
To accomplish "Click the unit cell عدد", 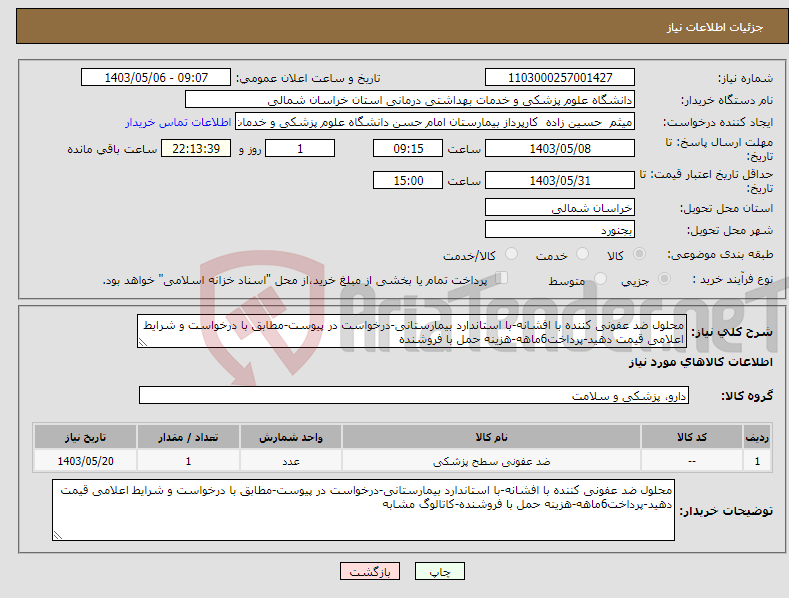I will [x=291, y=461].
